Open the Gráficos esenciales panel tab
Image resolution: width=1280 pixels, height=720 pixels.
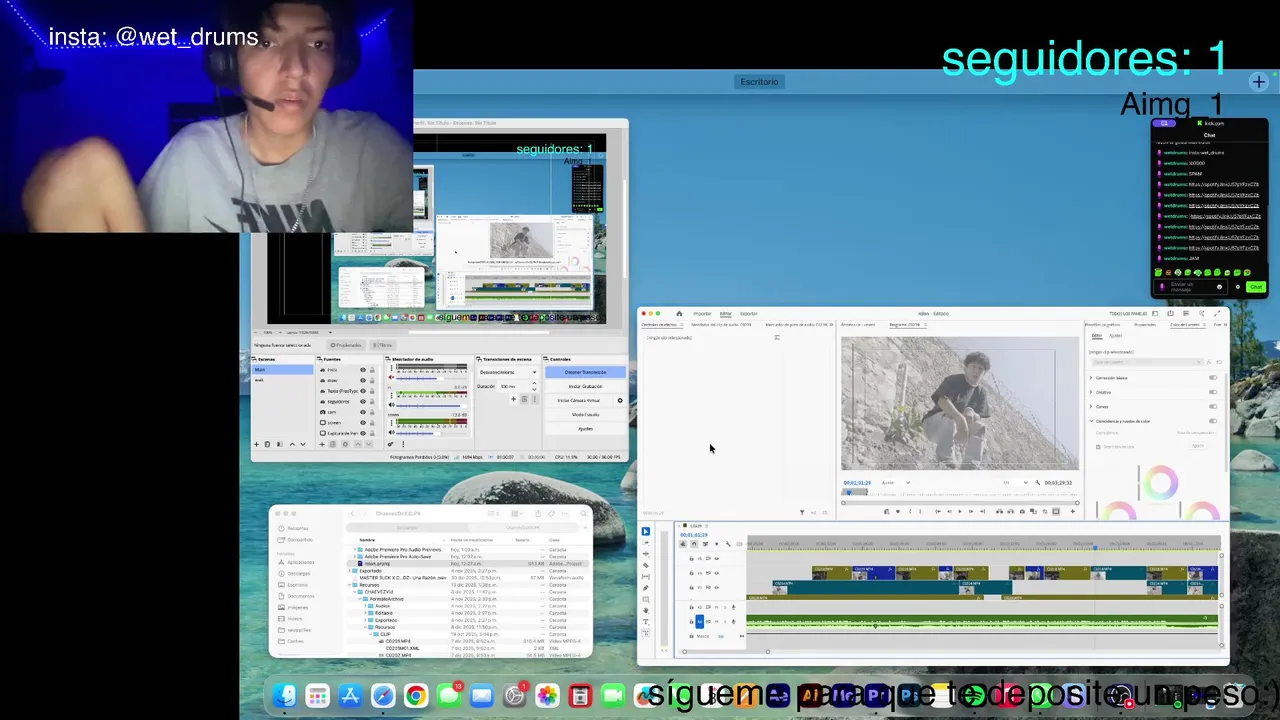(1103, 325)
